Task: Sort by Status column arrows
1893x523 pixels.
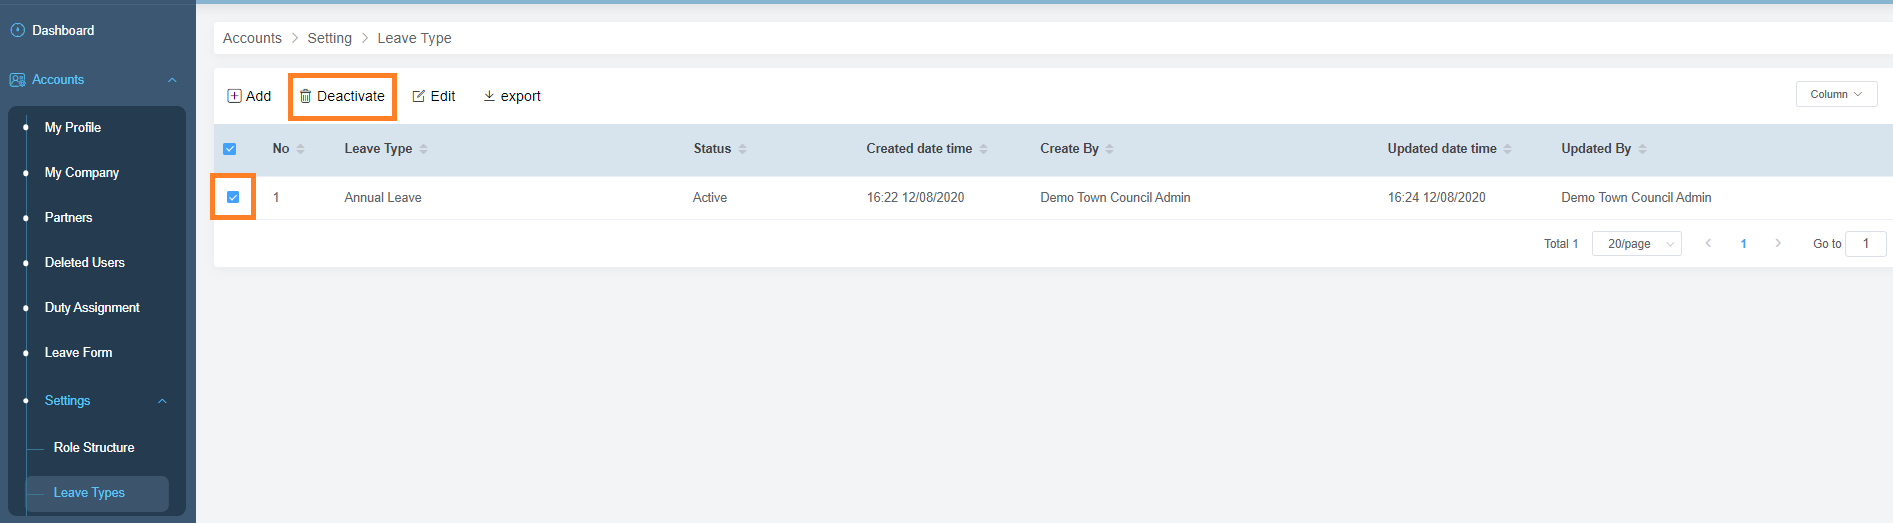Action: [742, 149]
